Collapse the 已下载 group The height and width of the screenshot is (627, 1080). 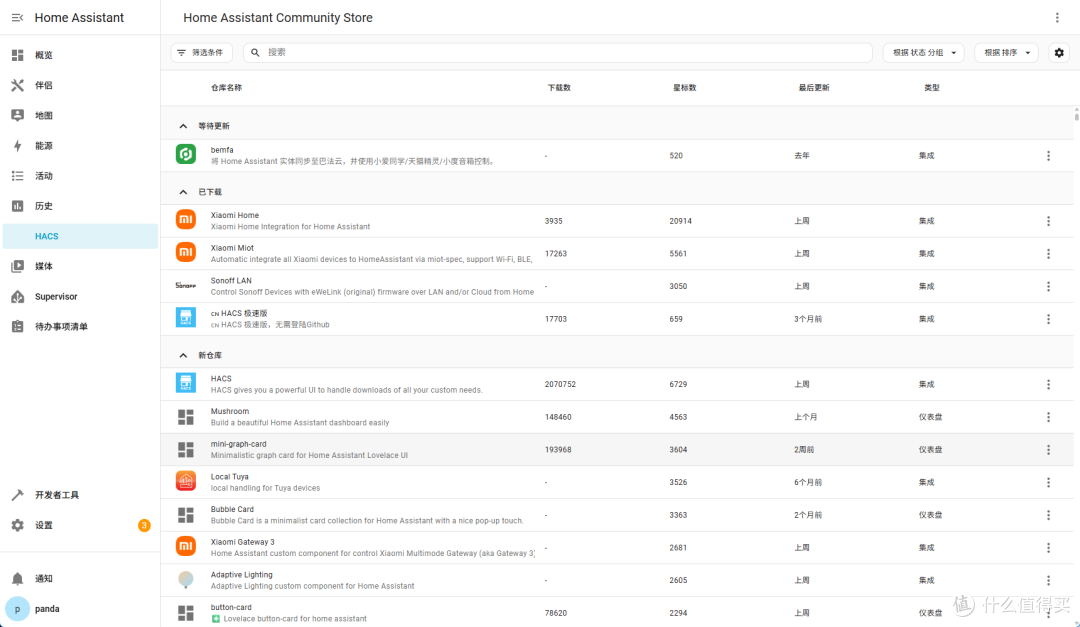click(x=183, y=192)
